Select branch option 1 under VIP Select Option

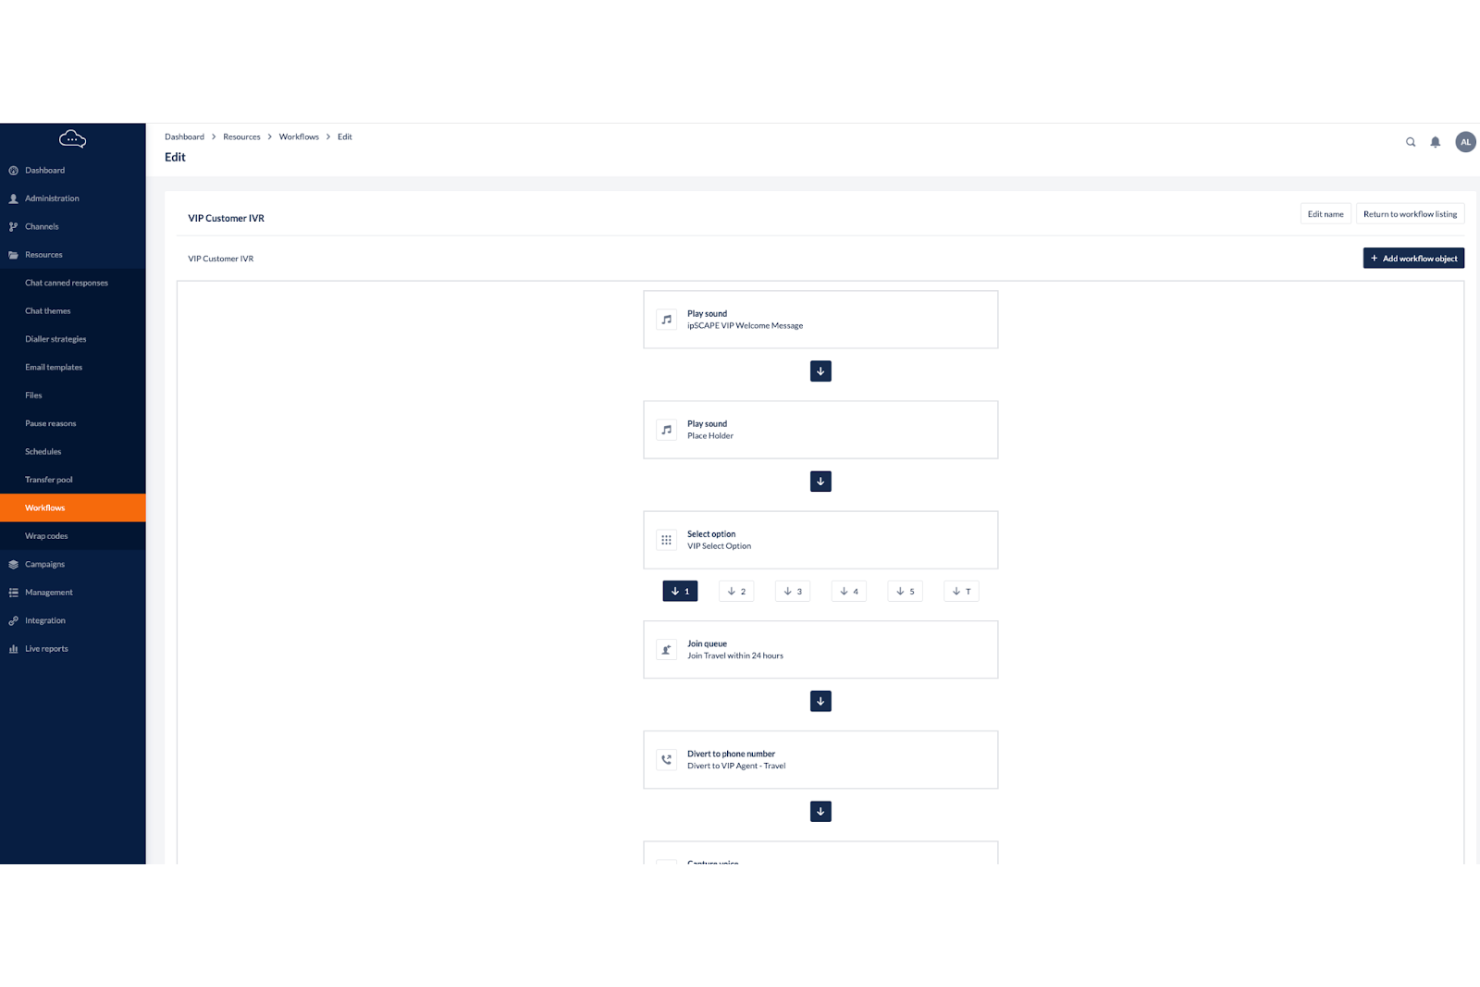coord(680,590)
